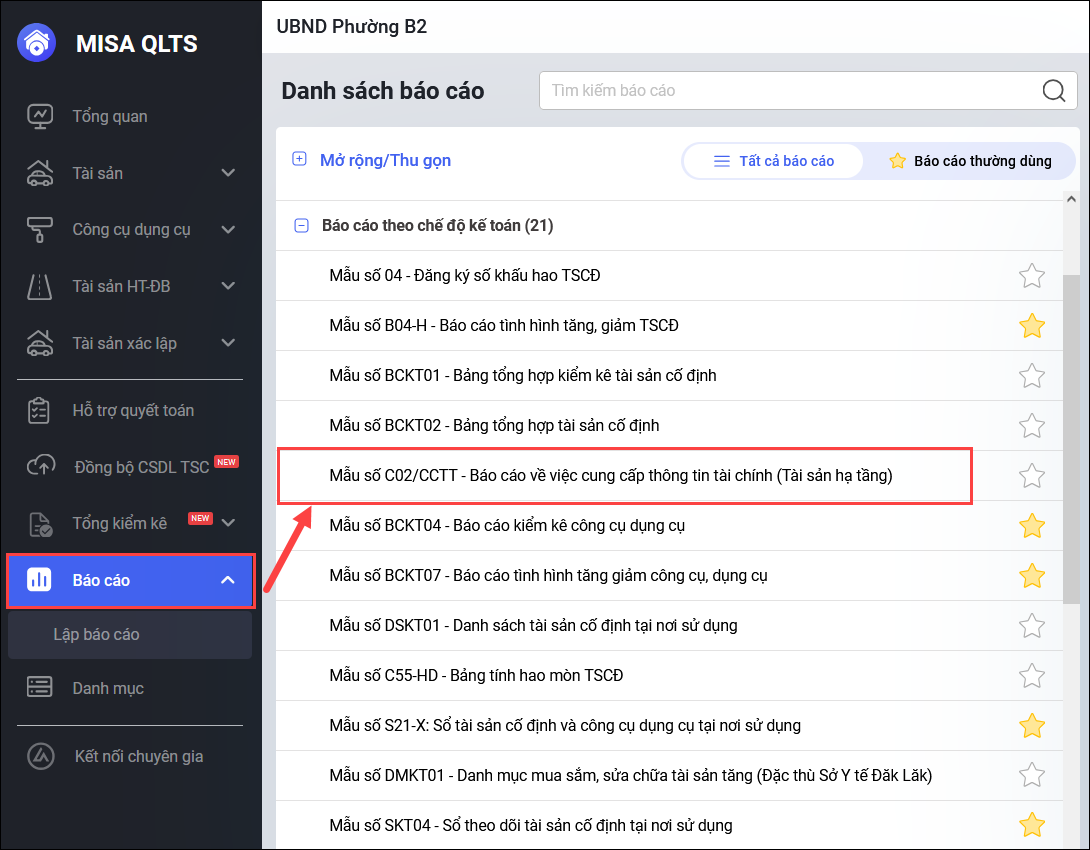This screenshot has height=850, width=1090.
Task: Click the UBND Phường B2 unit name
Action: pyautogui.click(x=351, y=26)
